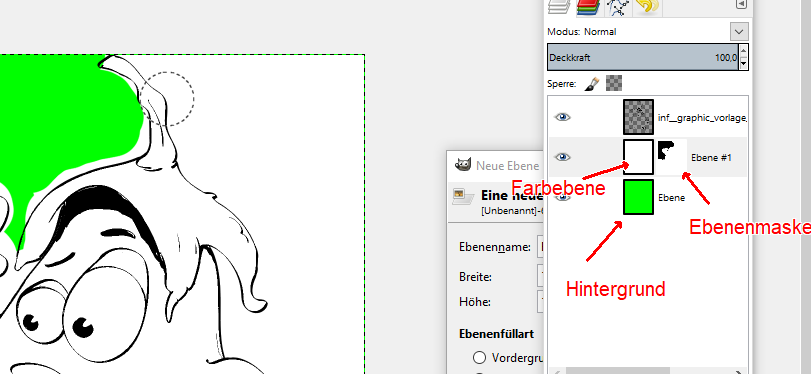Toggle the lock alpha channel icon
811x374 pixels.
[x=614, y=83]
